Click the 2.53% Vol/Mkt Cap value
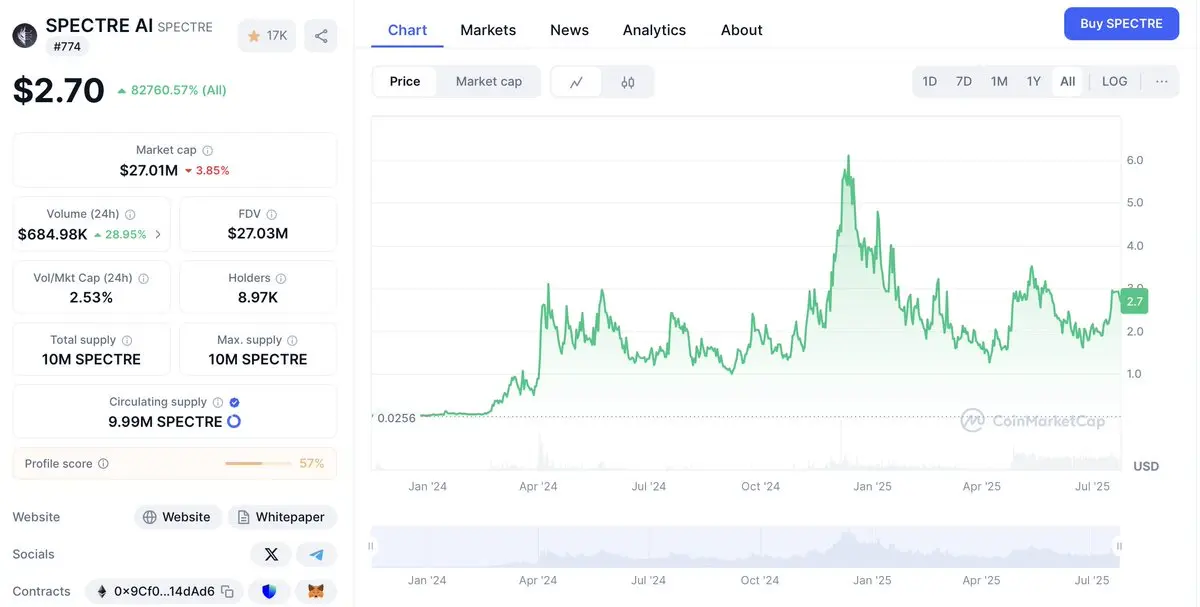The width and height of the screenshot is (1200, 607). [x=91, y=298]
